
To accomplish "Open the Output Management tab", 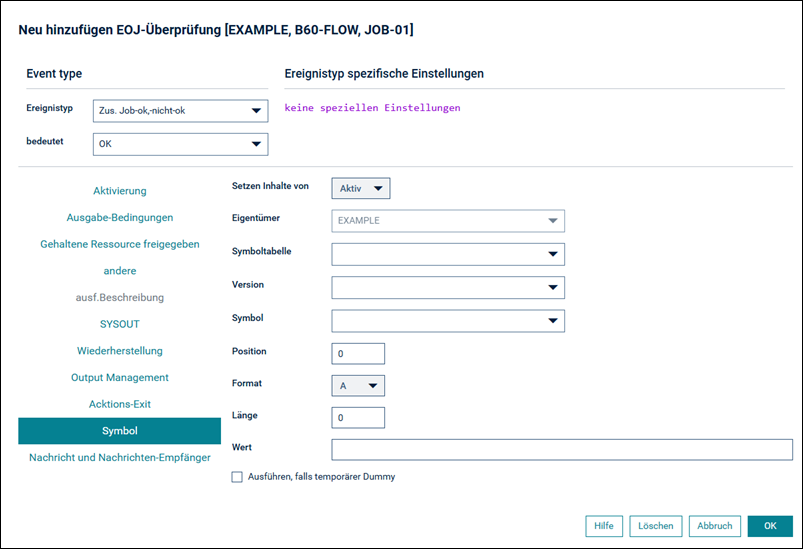I will [120, 377].
